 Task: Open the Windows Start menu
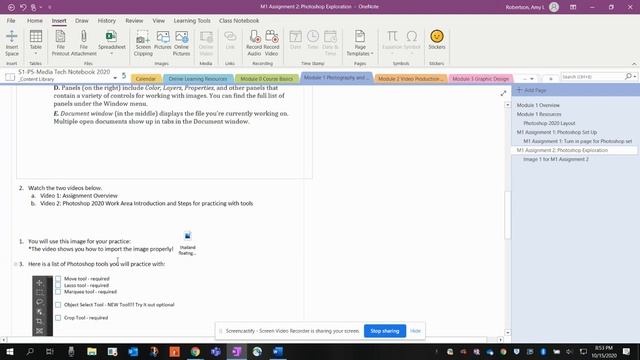(9, 351)
